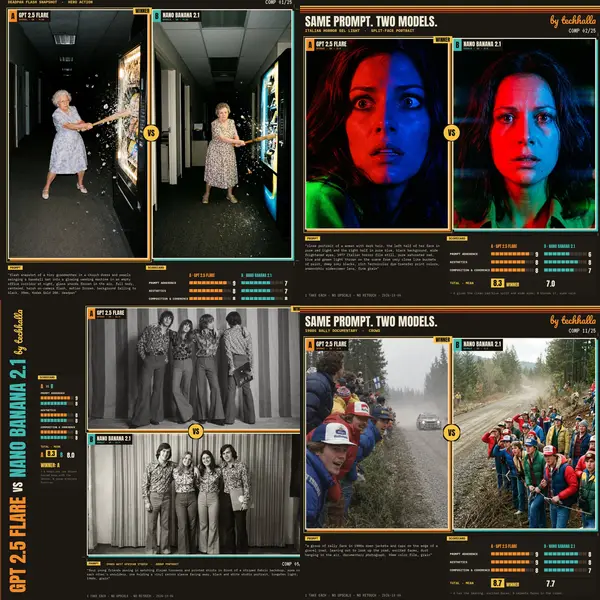Click the WINNER tag above the rally close-up image

coord(442,339)
